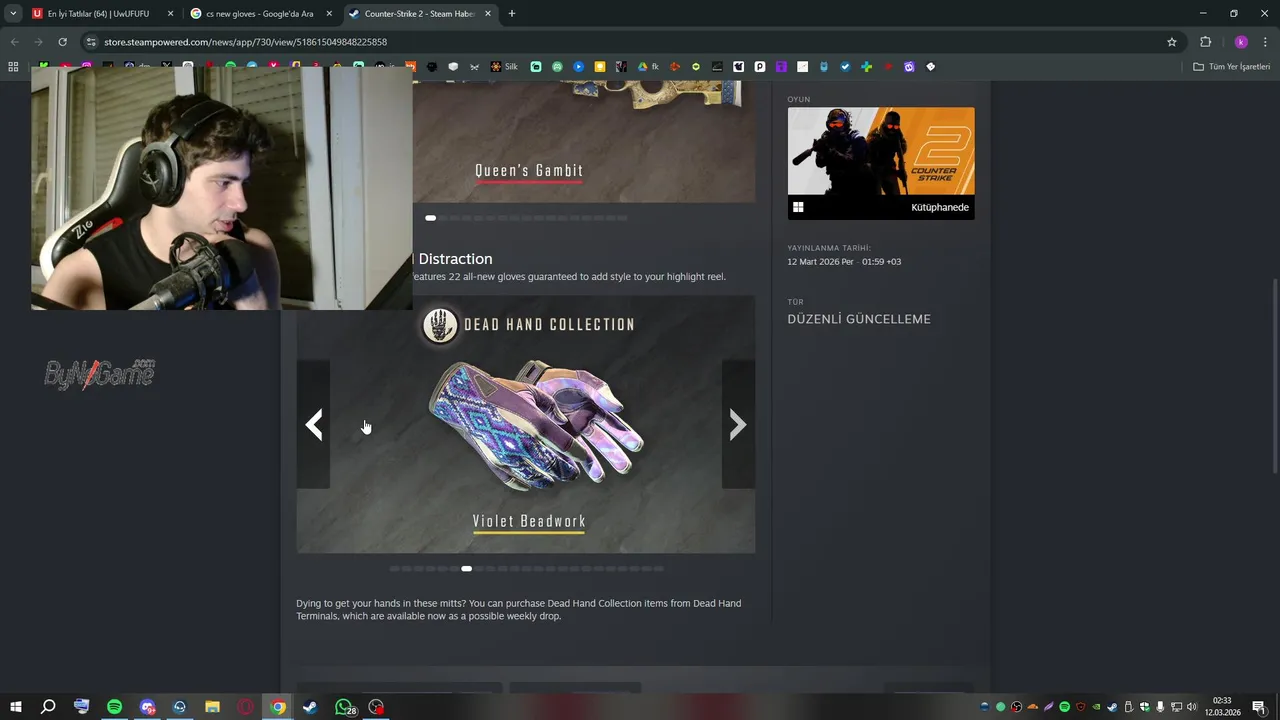Open Chrome extensions puzzle icon
The width and height of the screenshot is (1280, 720).
pos(1205,42)
